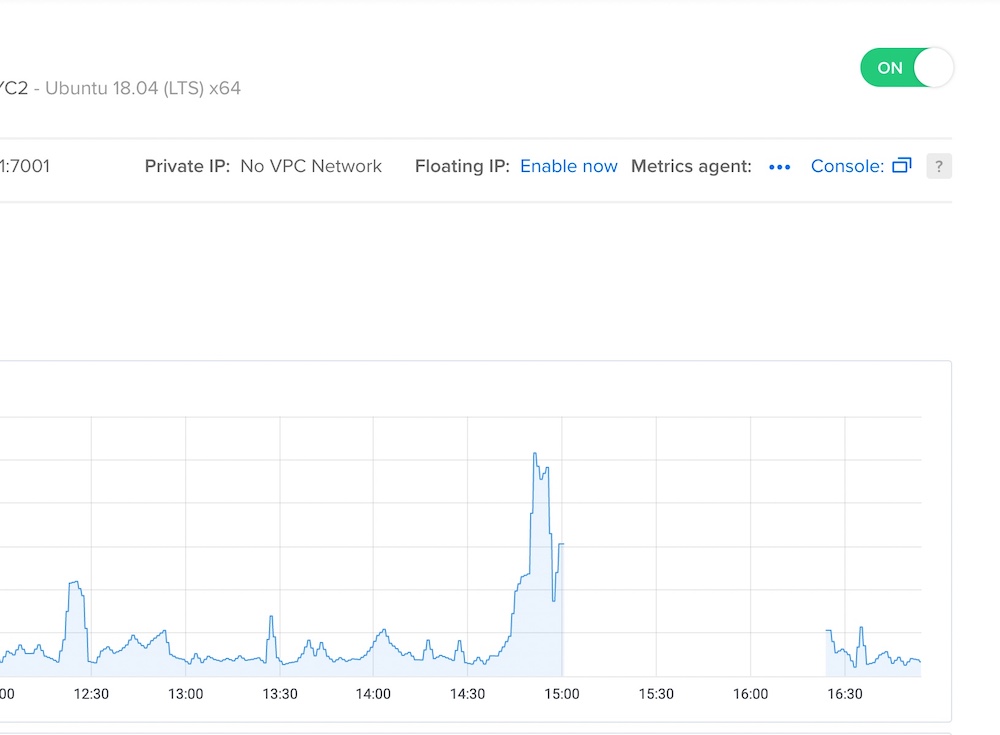Click the Console link
Image resolution: width=1000 pixels, height=735 pixels.
point(846,166)
